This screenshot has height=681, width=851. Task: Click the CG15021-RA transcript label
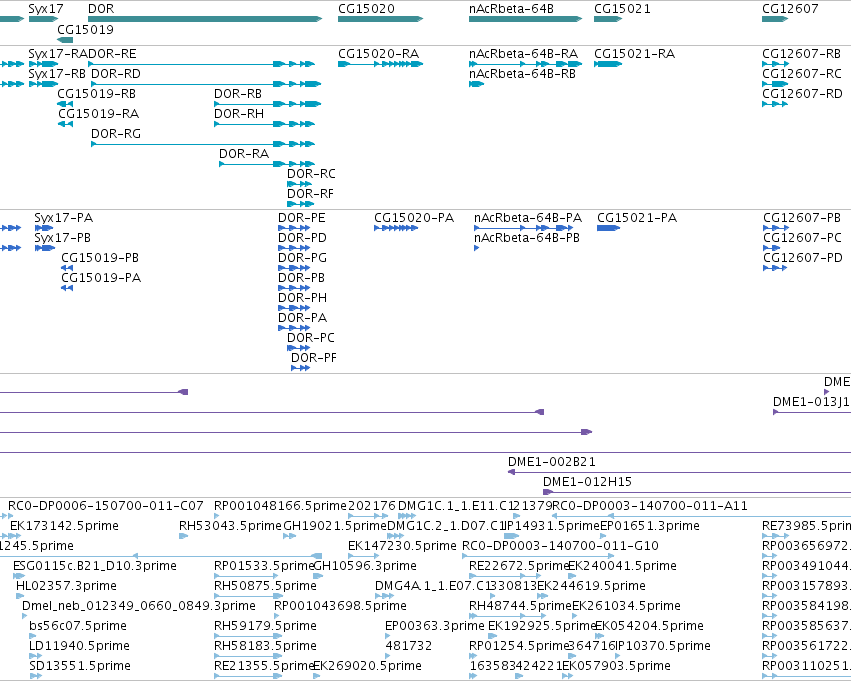click(x=634, y=54)
